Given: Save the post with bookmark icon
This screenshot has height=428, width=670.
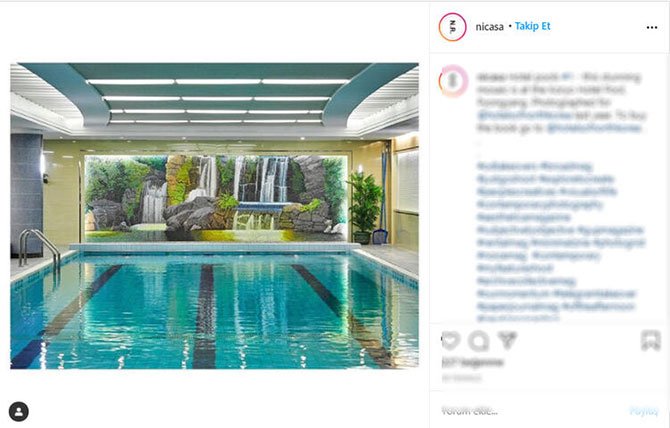Looking at the screenshot, I should point(651,341).
